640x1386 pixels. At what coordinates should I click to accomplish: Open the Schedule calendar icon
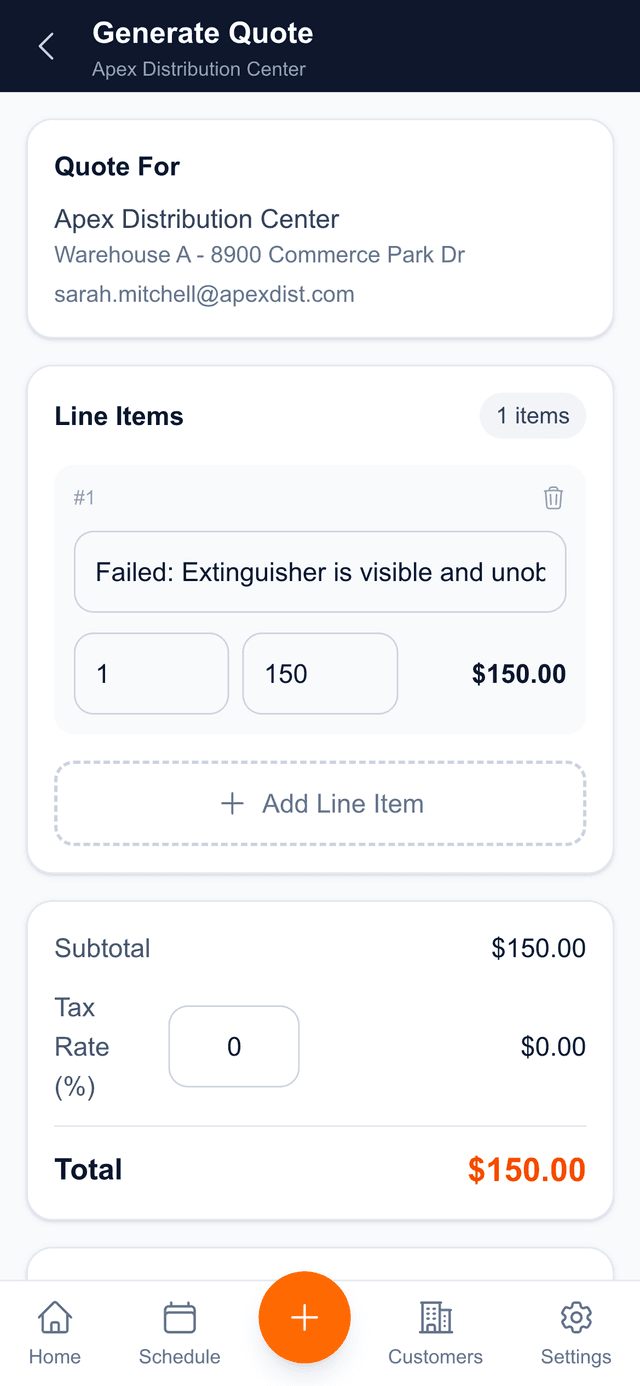click(179, 1318)
